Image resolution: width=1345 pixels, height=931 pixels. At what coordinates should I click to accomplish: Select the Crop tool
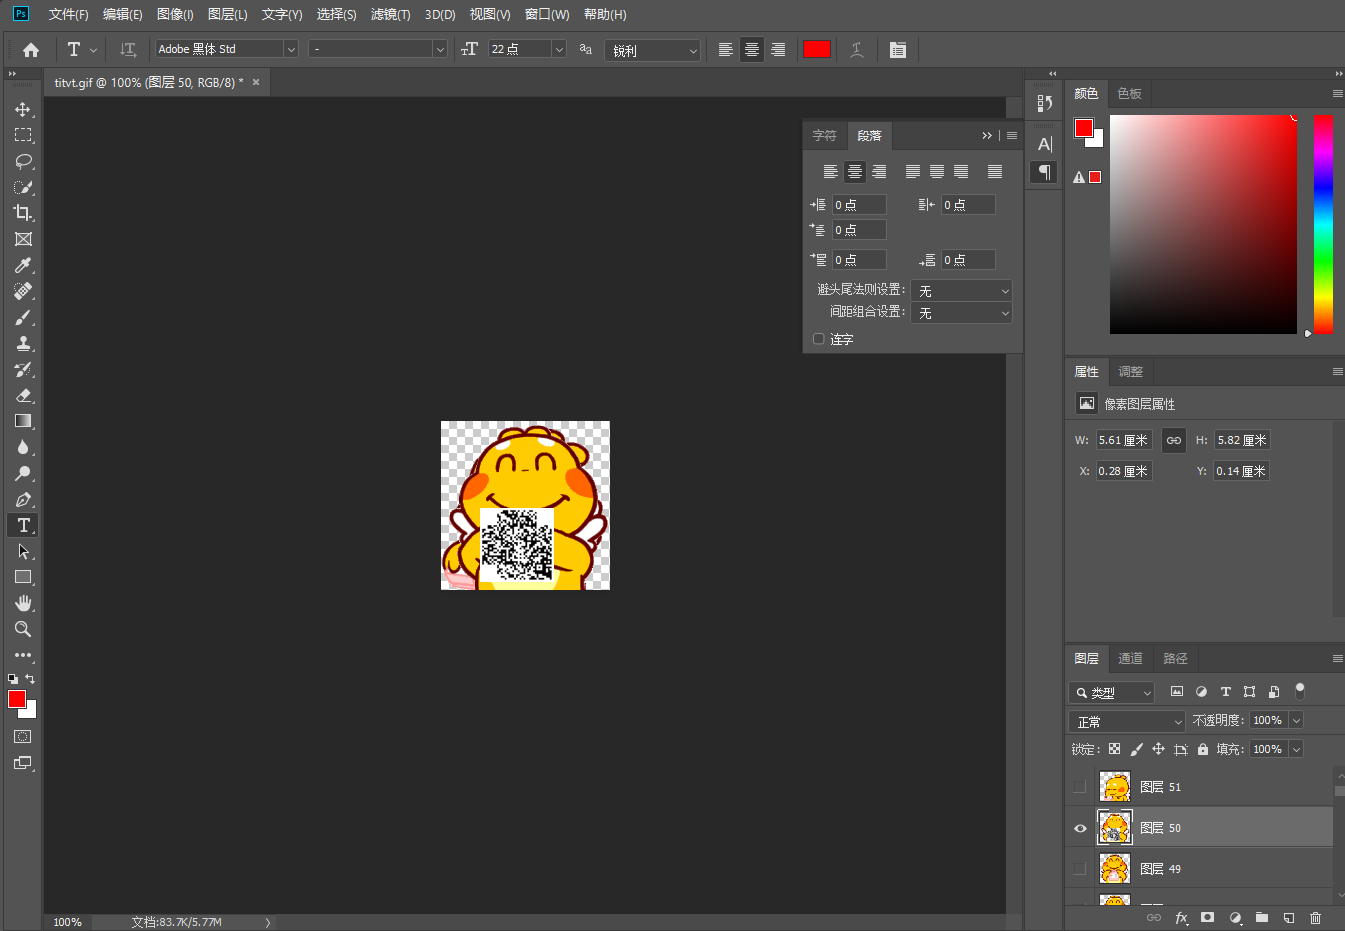coord(23,213)
